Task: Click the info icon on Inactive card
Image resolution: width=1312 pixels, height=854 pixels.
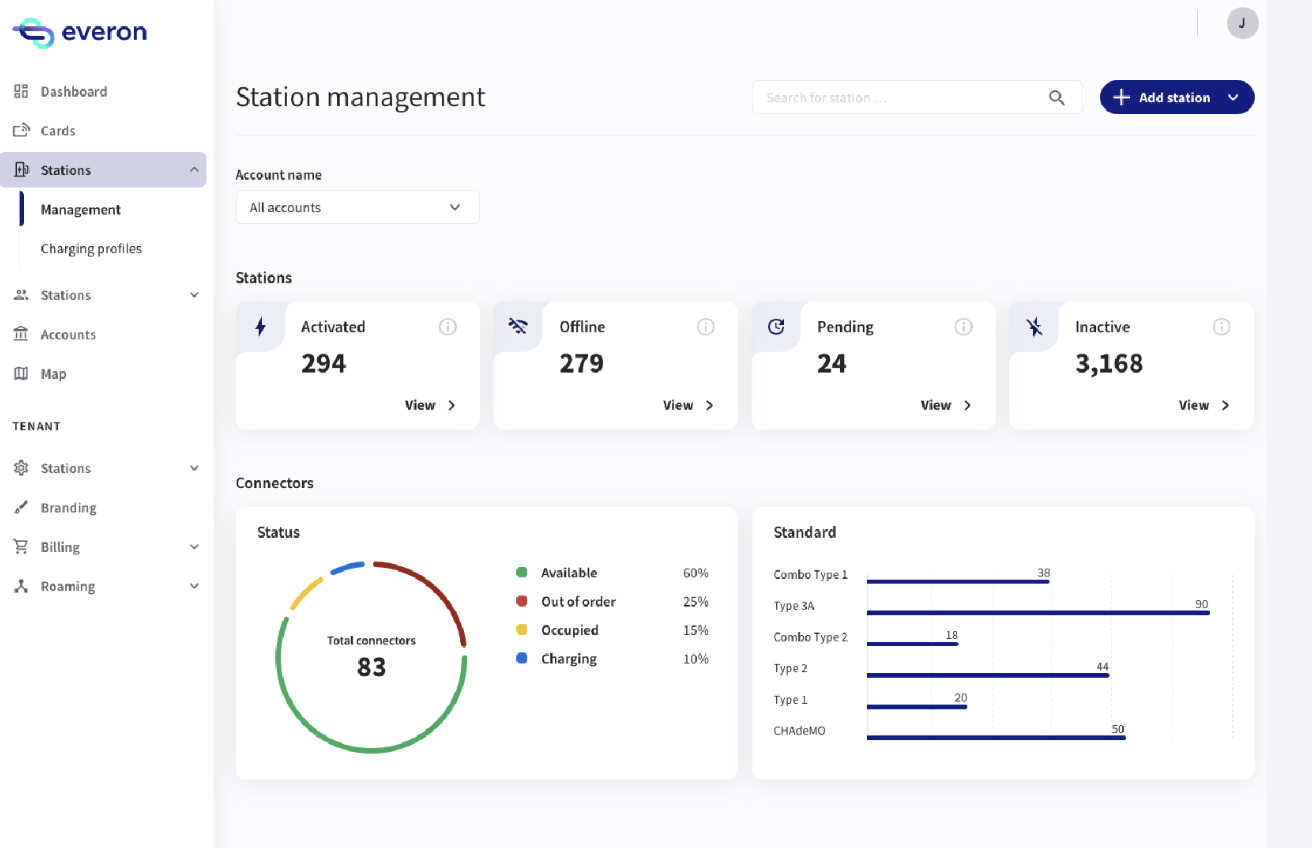Action: click(x=1222, y=326)
